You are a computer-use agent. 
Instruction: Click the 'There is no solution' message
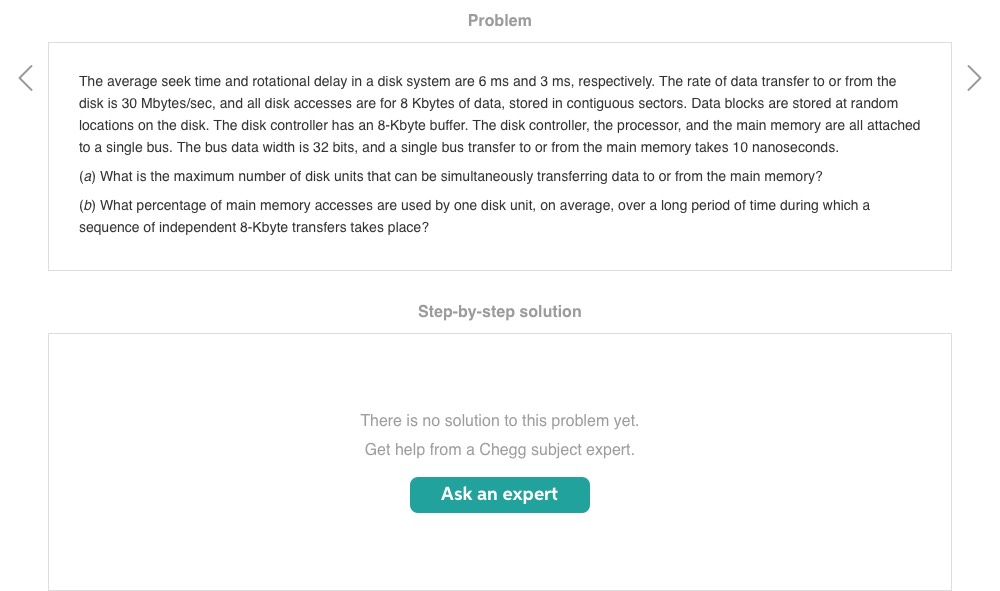499,421
